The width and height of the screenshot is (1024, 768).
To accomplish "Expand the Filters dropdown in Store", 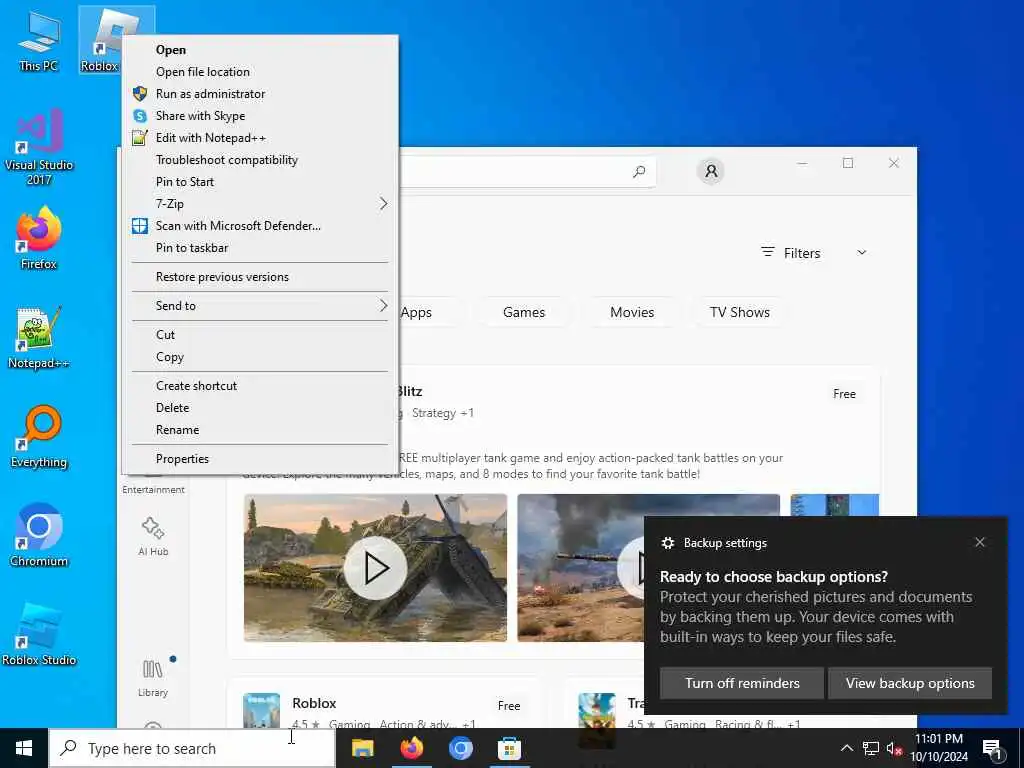I will tap(814, 253).
